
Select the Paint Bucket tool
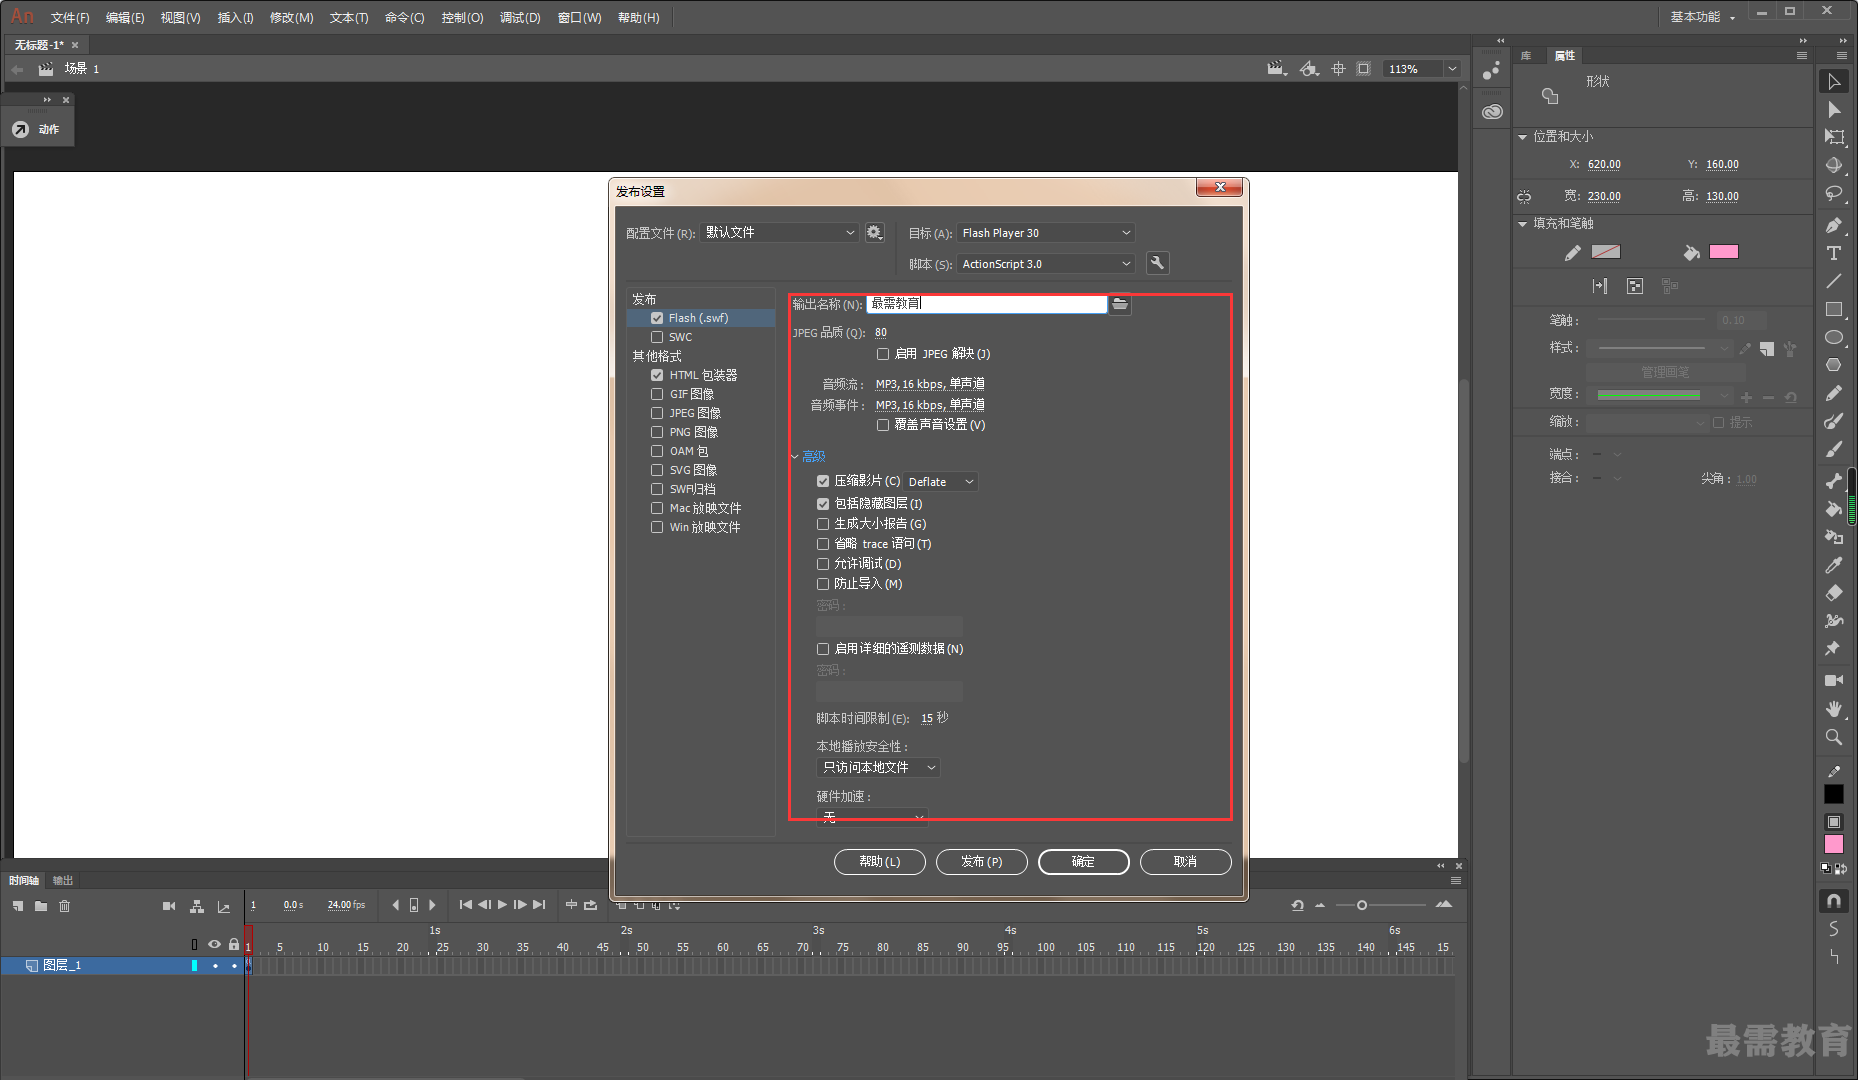1834,508
